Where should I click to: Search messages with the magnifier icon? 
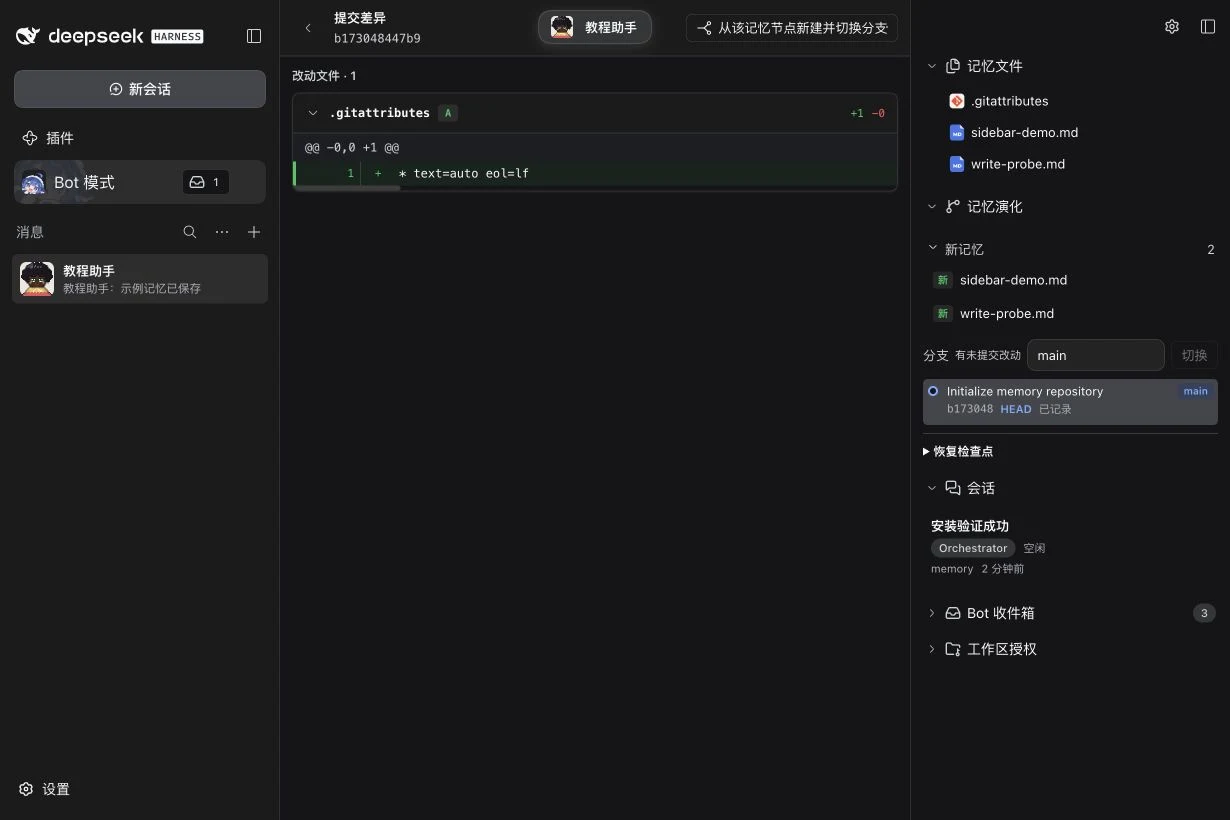pyautogui.click(x=190, y=232)
